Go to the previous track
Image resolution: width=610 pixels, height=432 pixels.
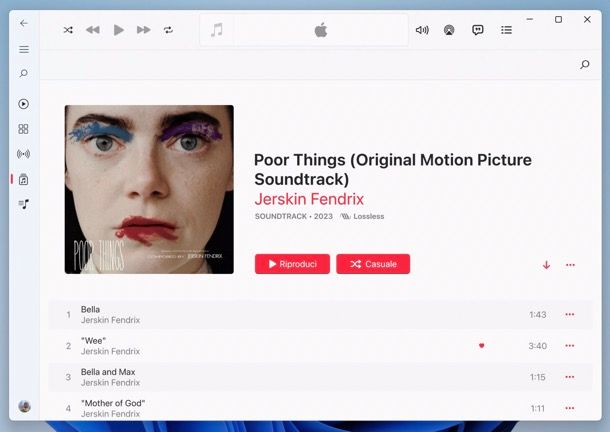pyautogui.click(x=93, y=30)
